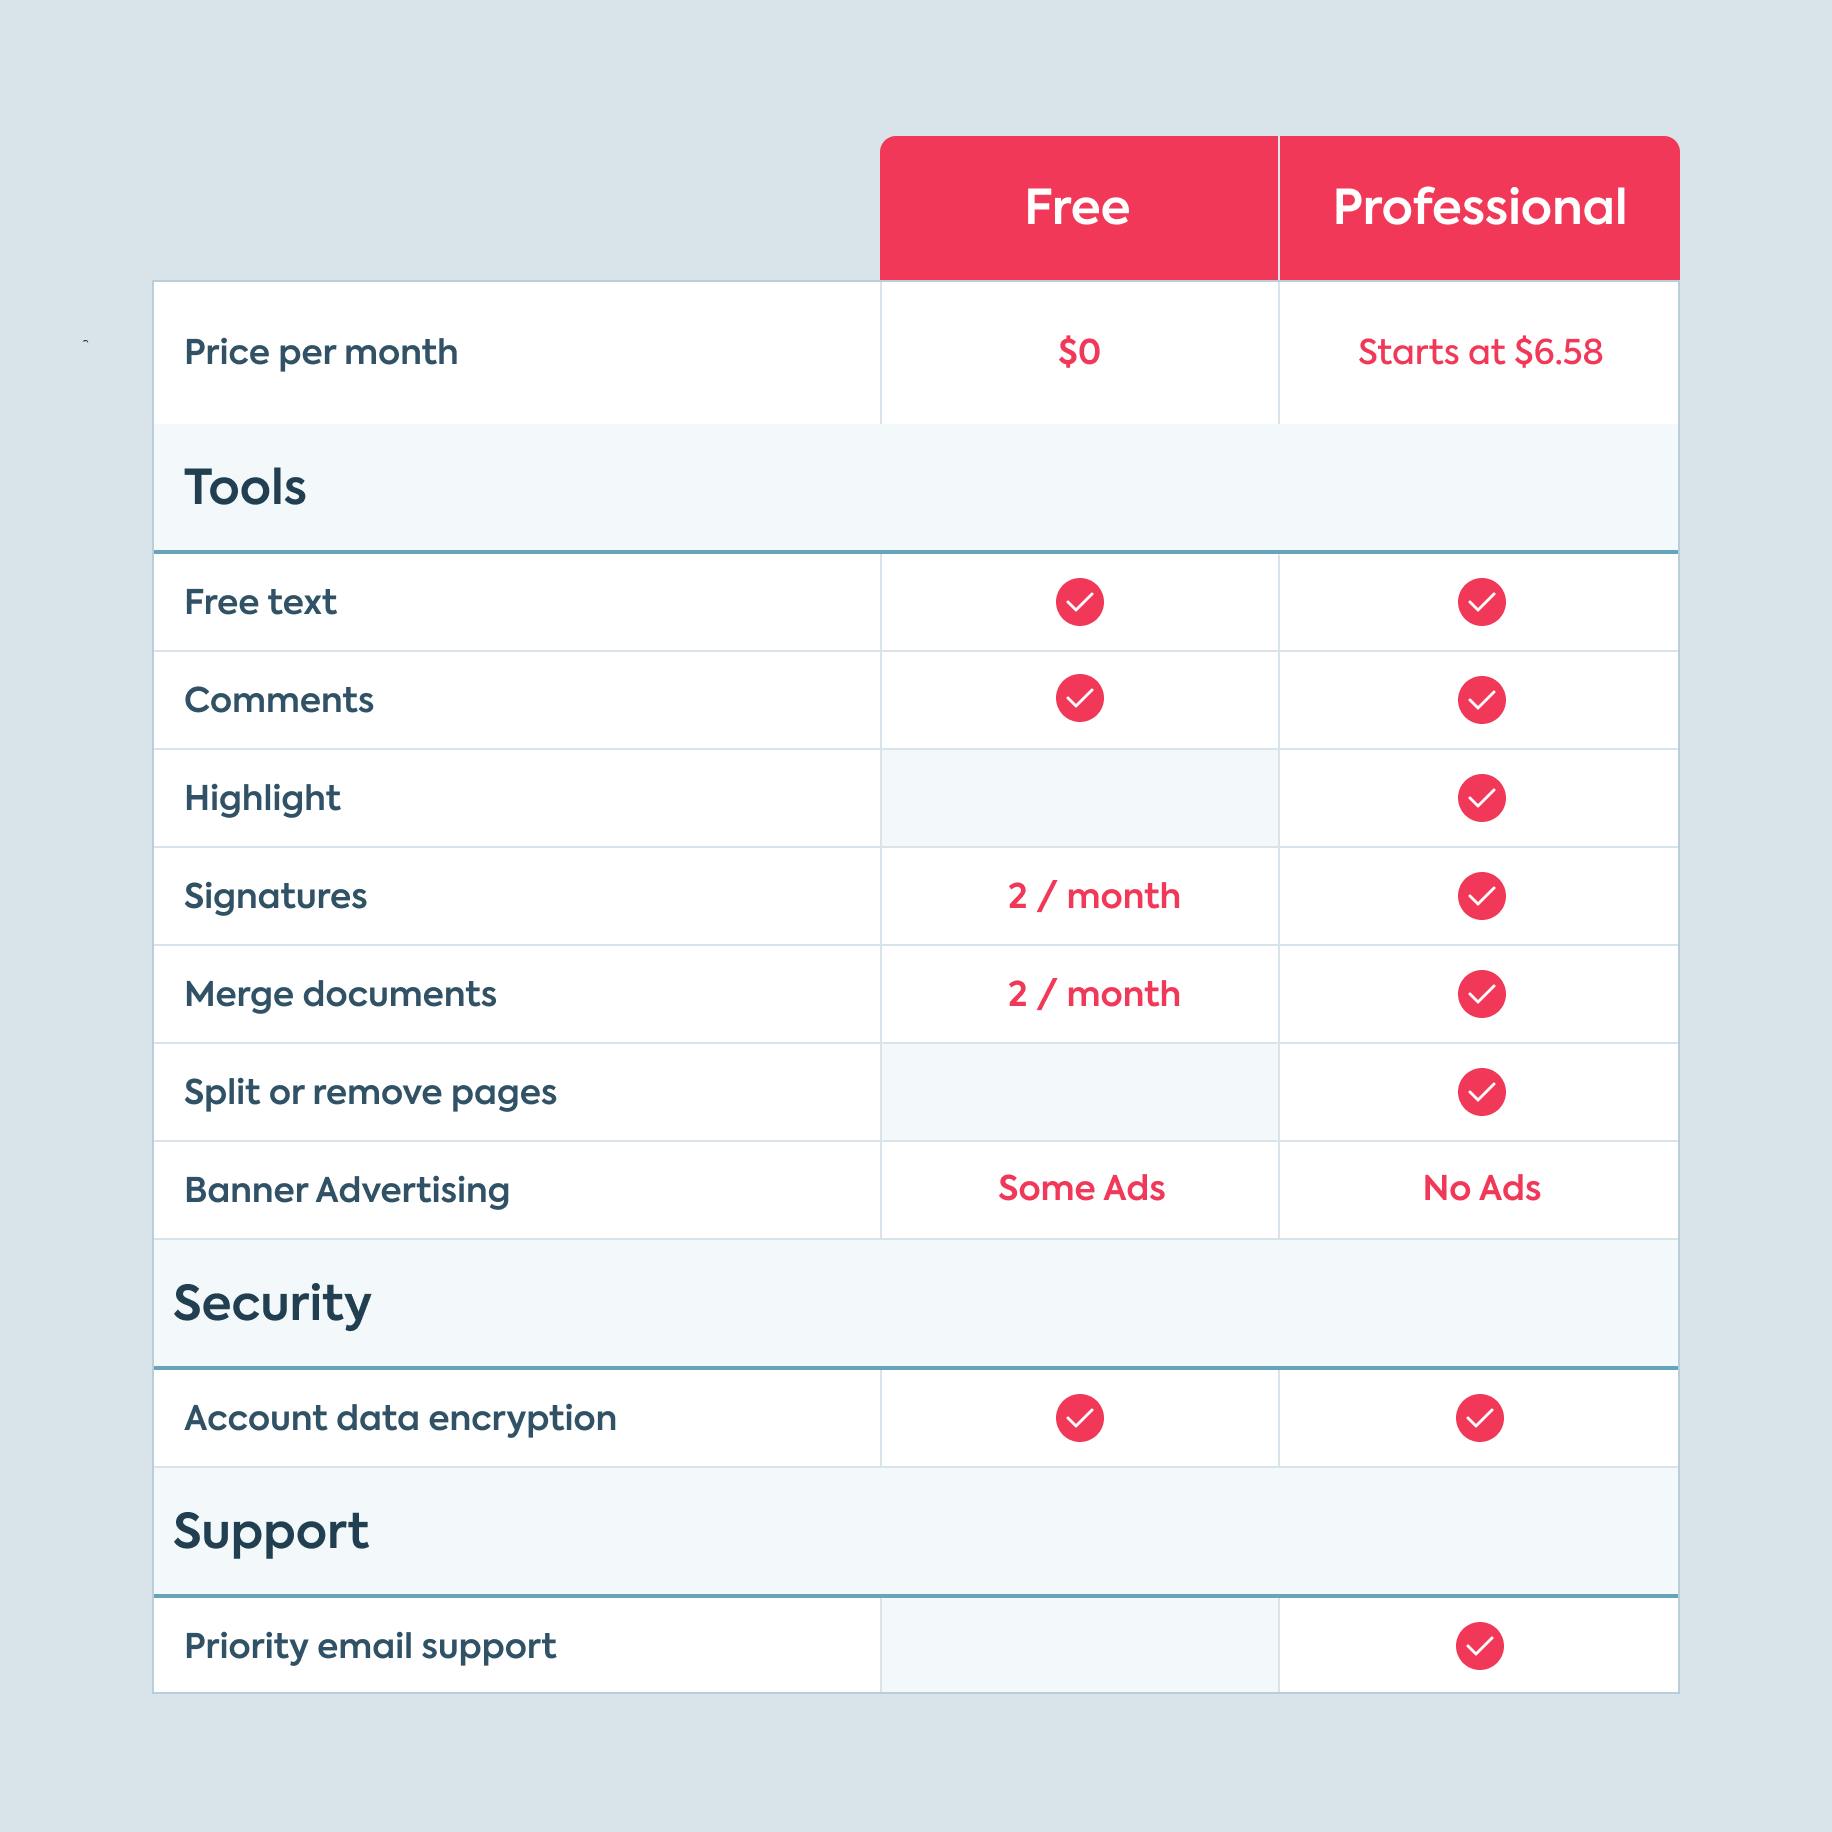Click Account data encryption checkmark under Free
1832x1832 pixels.
[x=1080, y=1418]
